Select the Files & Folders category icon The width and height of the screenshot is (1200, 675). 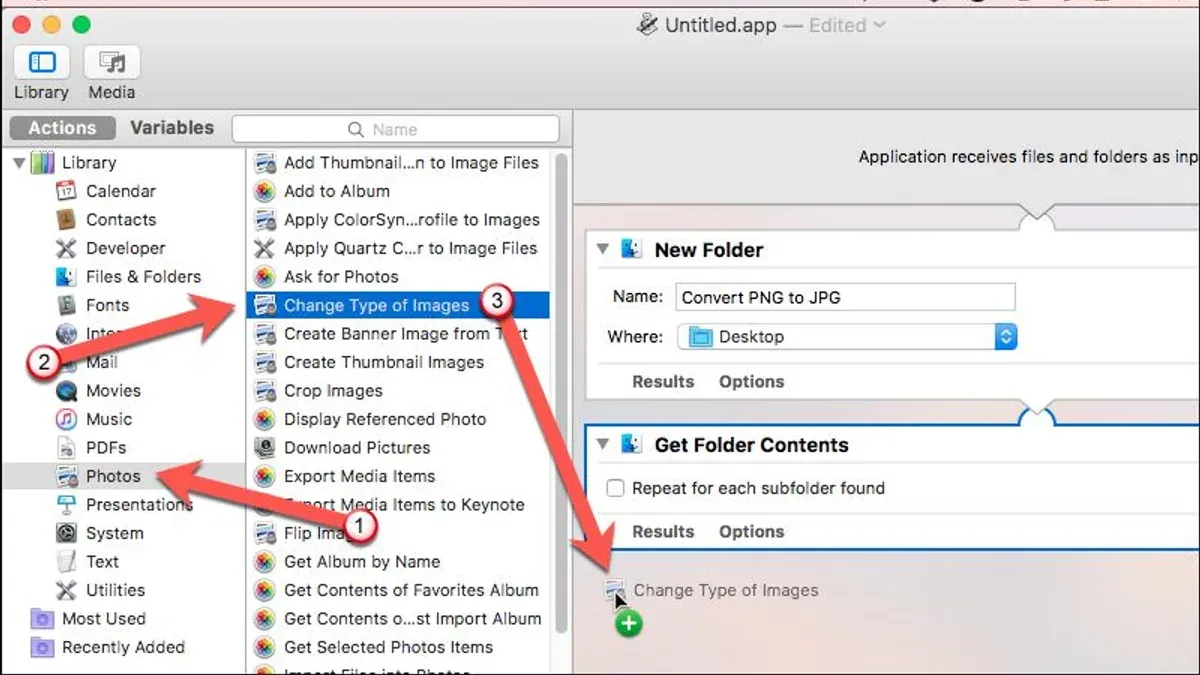point(67,277)
